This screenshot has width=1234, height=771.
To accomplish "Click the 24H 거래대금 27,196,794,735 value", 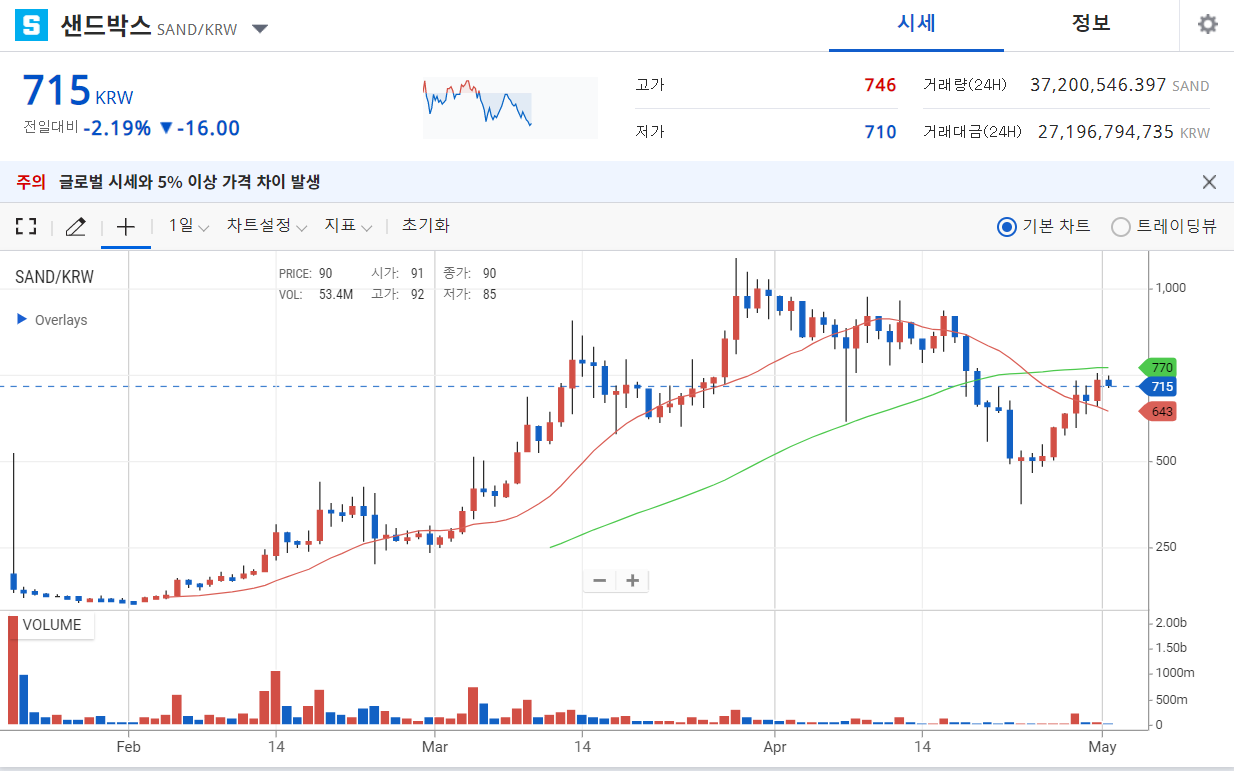I will point(1105,132).
